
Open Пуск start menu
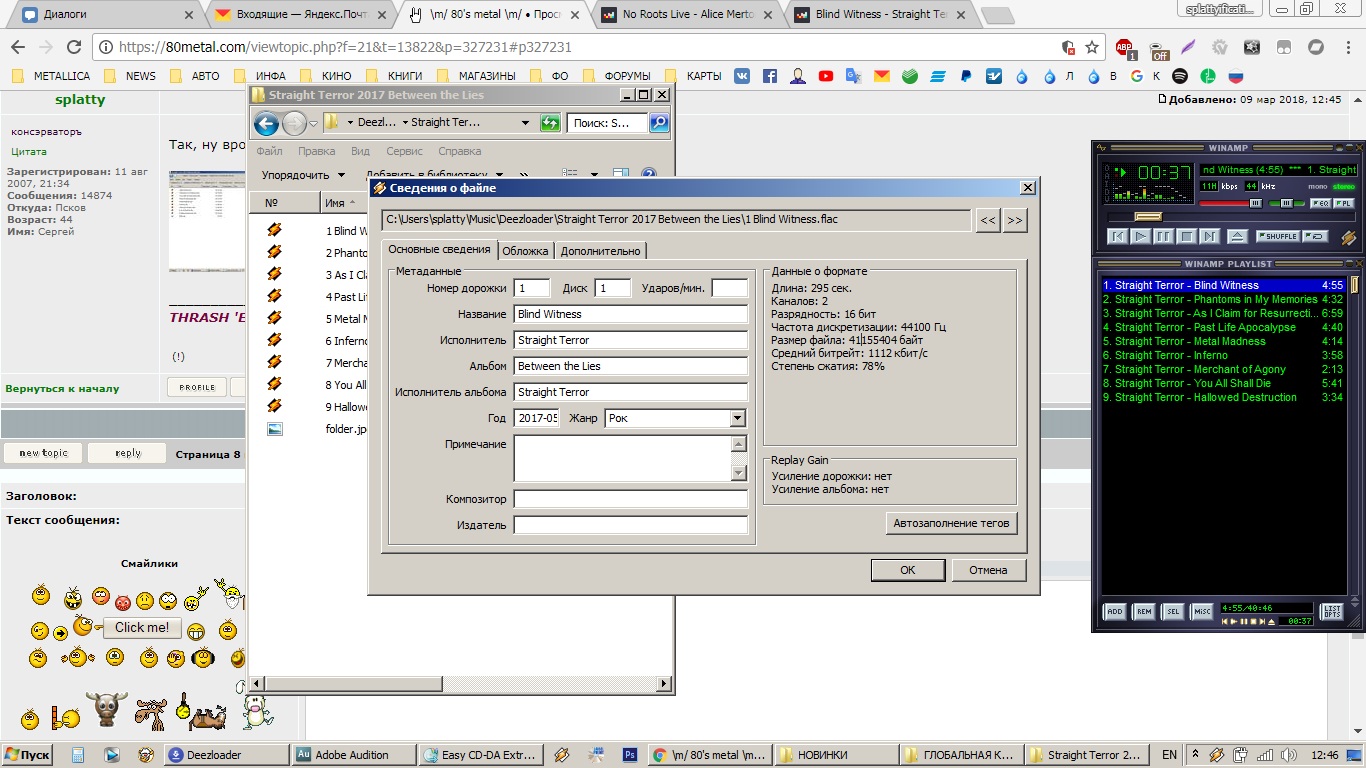pos(27,755)
